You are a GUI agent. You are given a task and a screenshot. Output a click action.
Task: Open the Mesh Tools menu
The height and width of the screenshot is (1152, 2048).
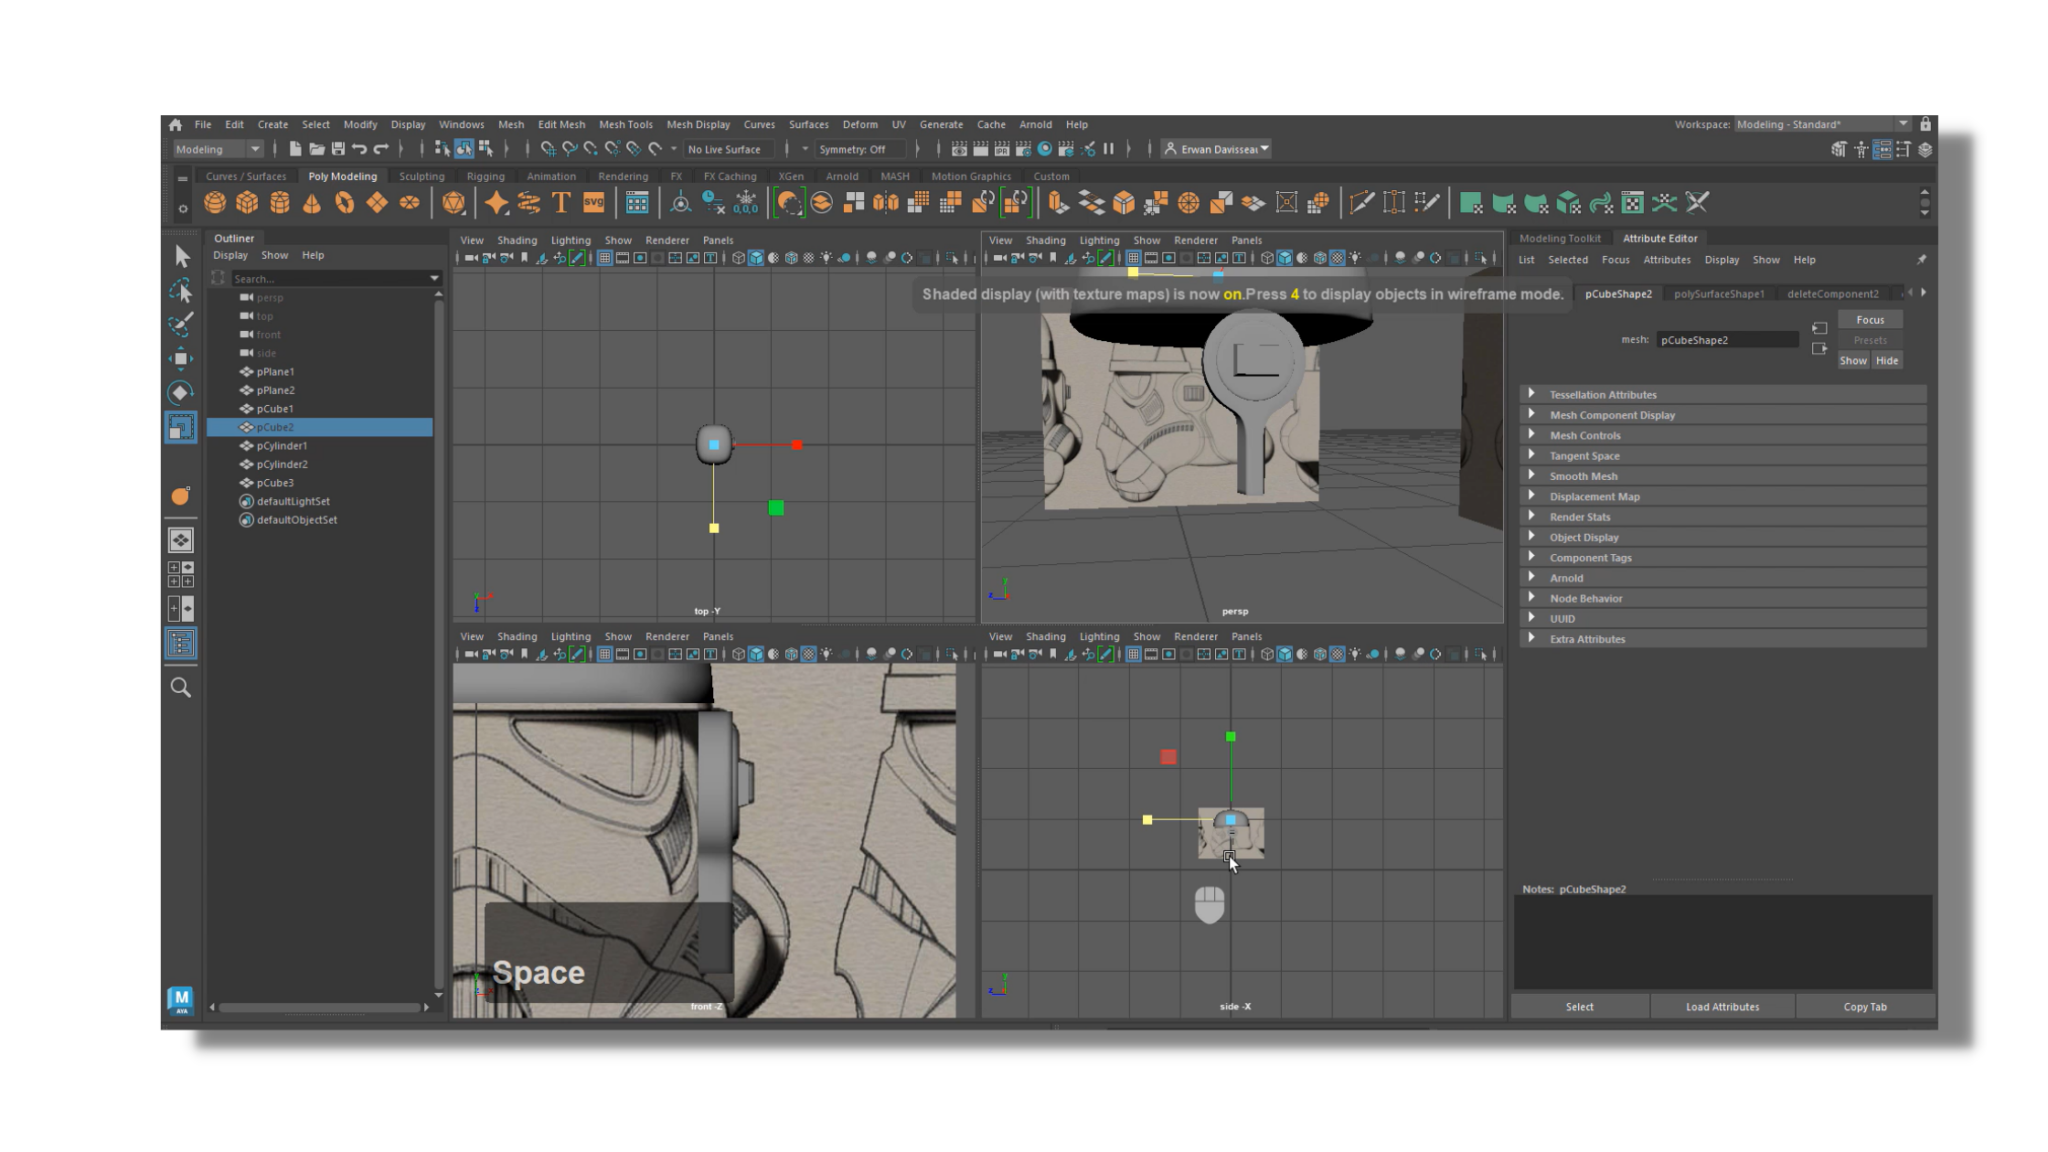[x=626, y=124]
